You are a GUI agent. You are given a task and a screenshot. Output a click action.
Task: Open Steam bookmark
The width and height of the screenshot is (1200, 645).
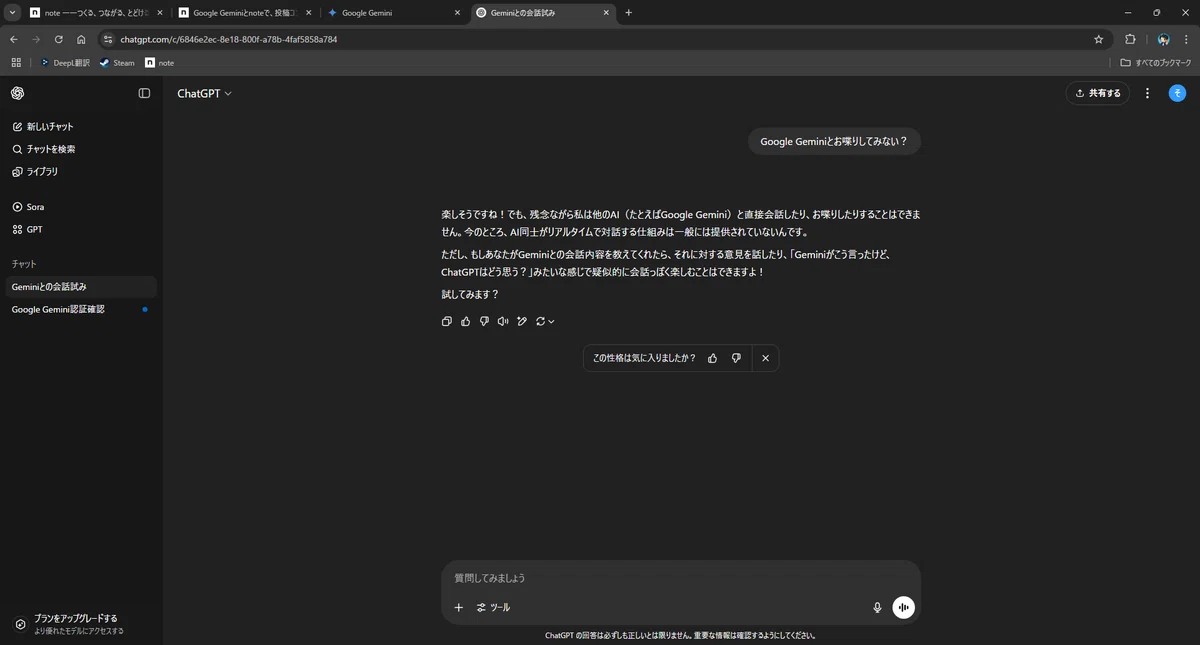(117, 62)
